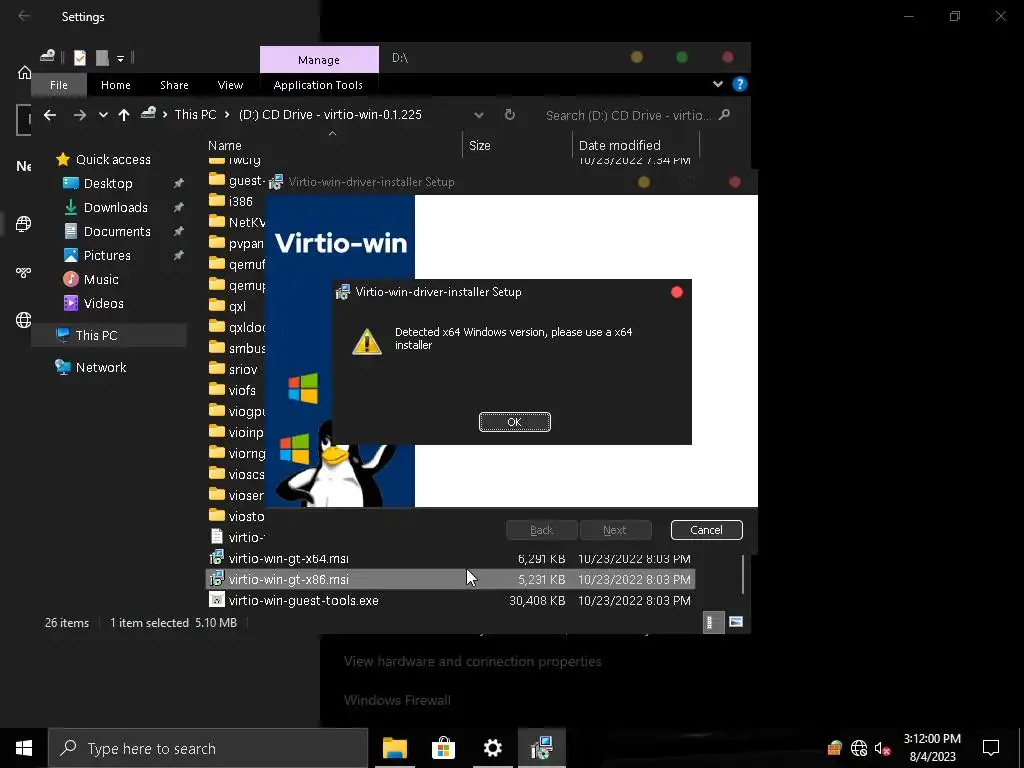Open the File tab in Explorer ribbon
1024x768 pixels.
point(59,85)
